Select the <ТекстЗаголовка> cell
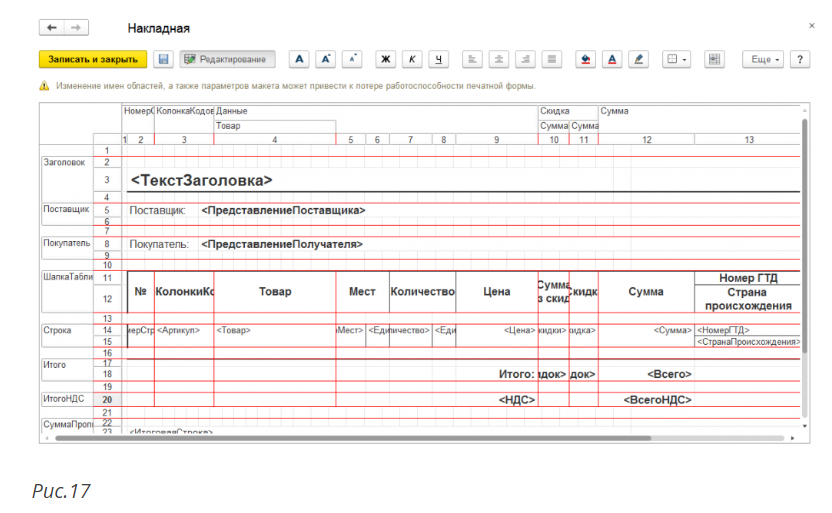Image resolution: width=832 pixels, height=513 pixels. 202,180
